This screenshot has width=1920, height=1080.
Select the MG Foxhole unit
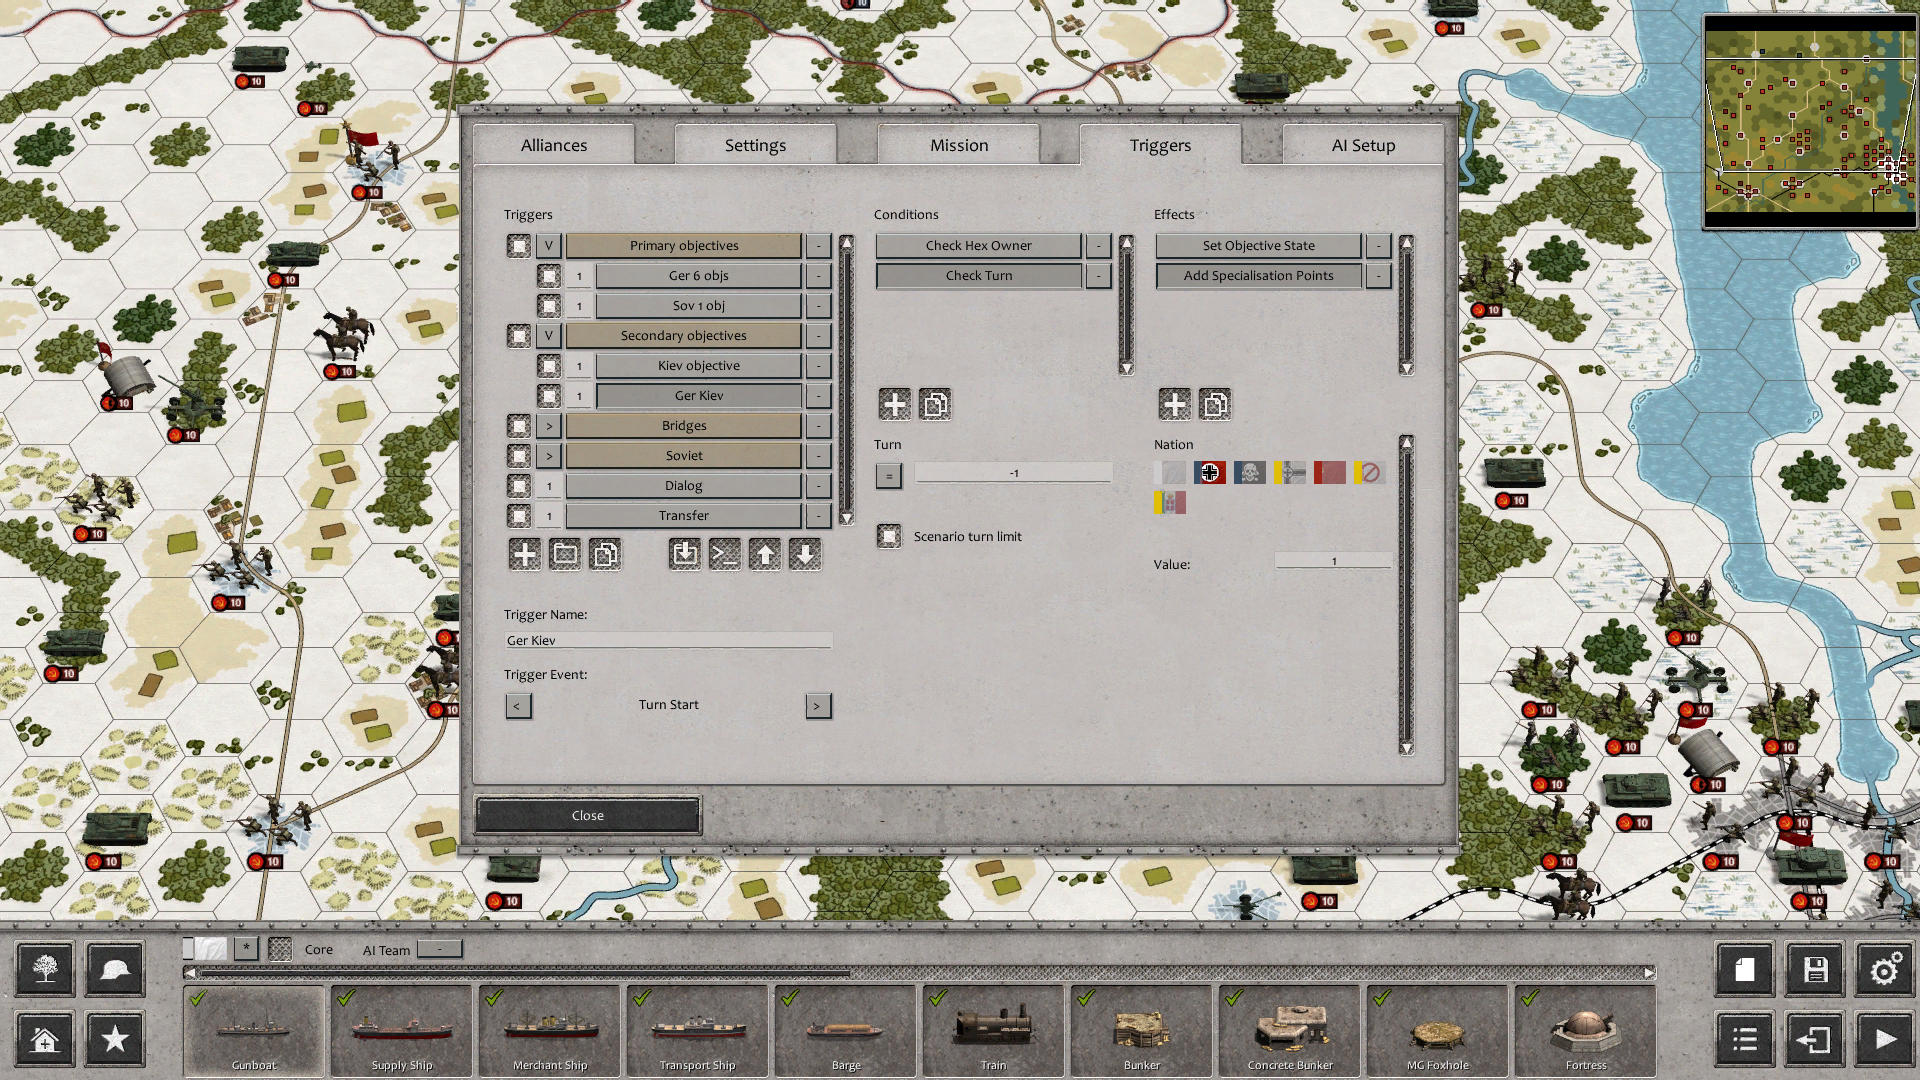pyautogui.click(x=1438, y=1030)
